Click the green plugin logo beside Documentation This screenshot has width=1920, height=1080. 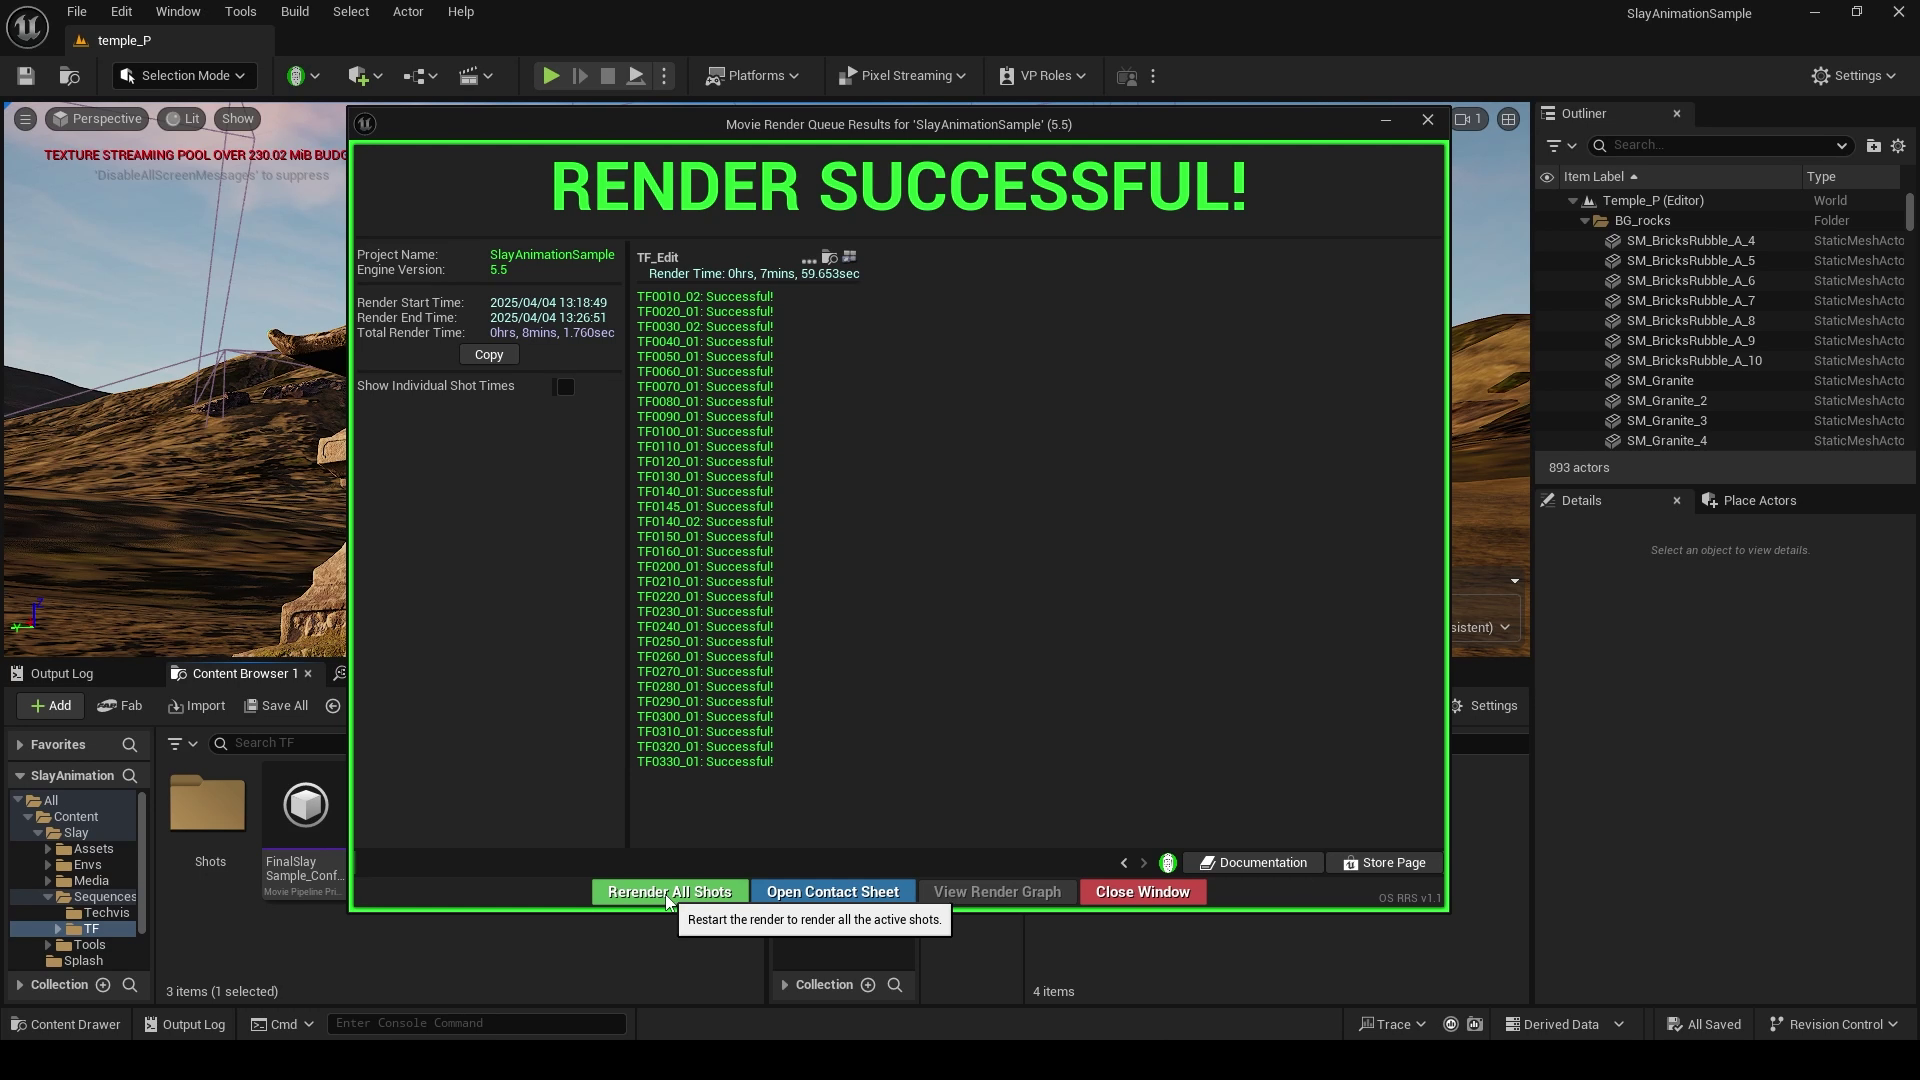tap(1168, 863)
